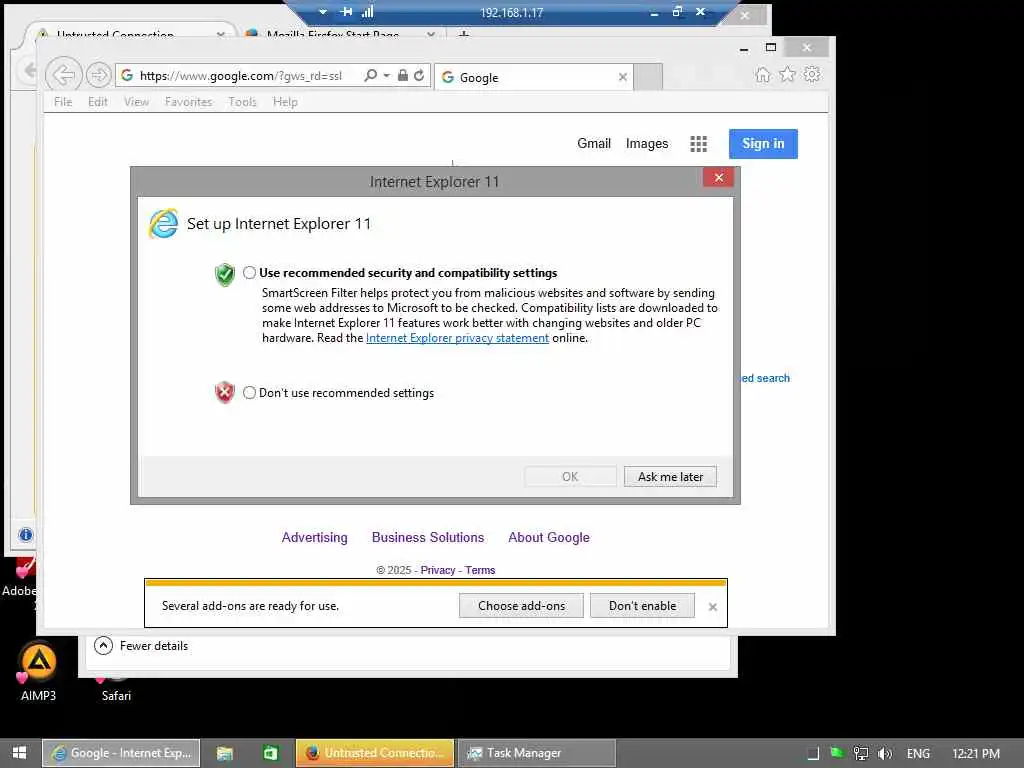Select the Mozilla Firefox Start Page tab
Screen dimensions: 1024x768
pyautogui.click(x=340, y=33)
